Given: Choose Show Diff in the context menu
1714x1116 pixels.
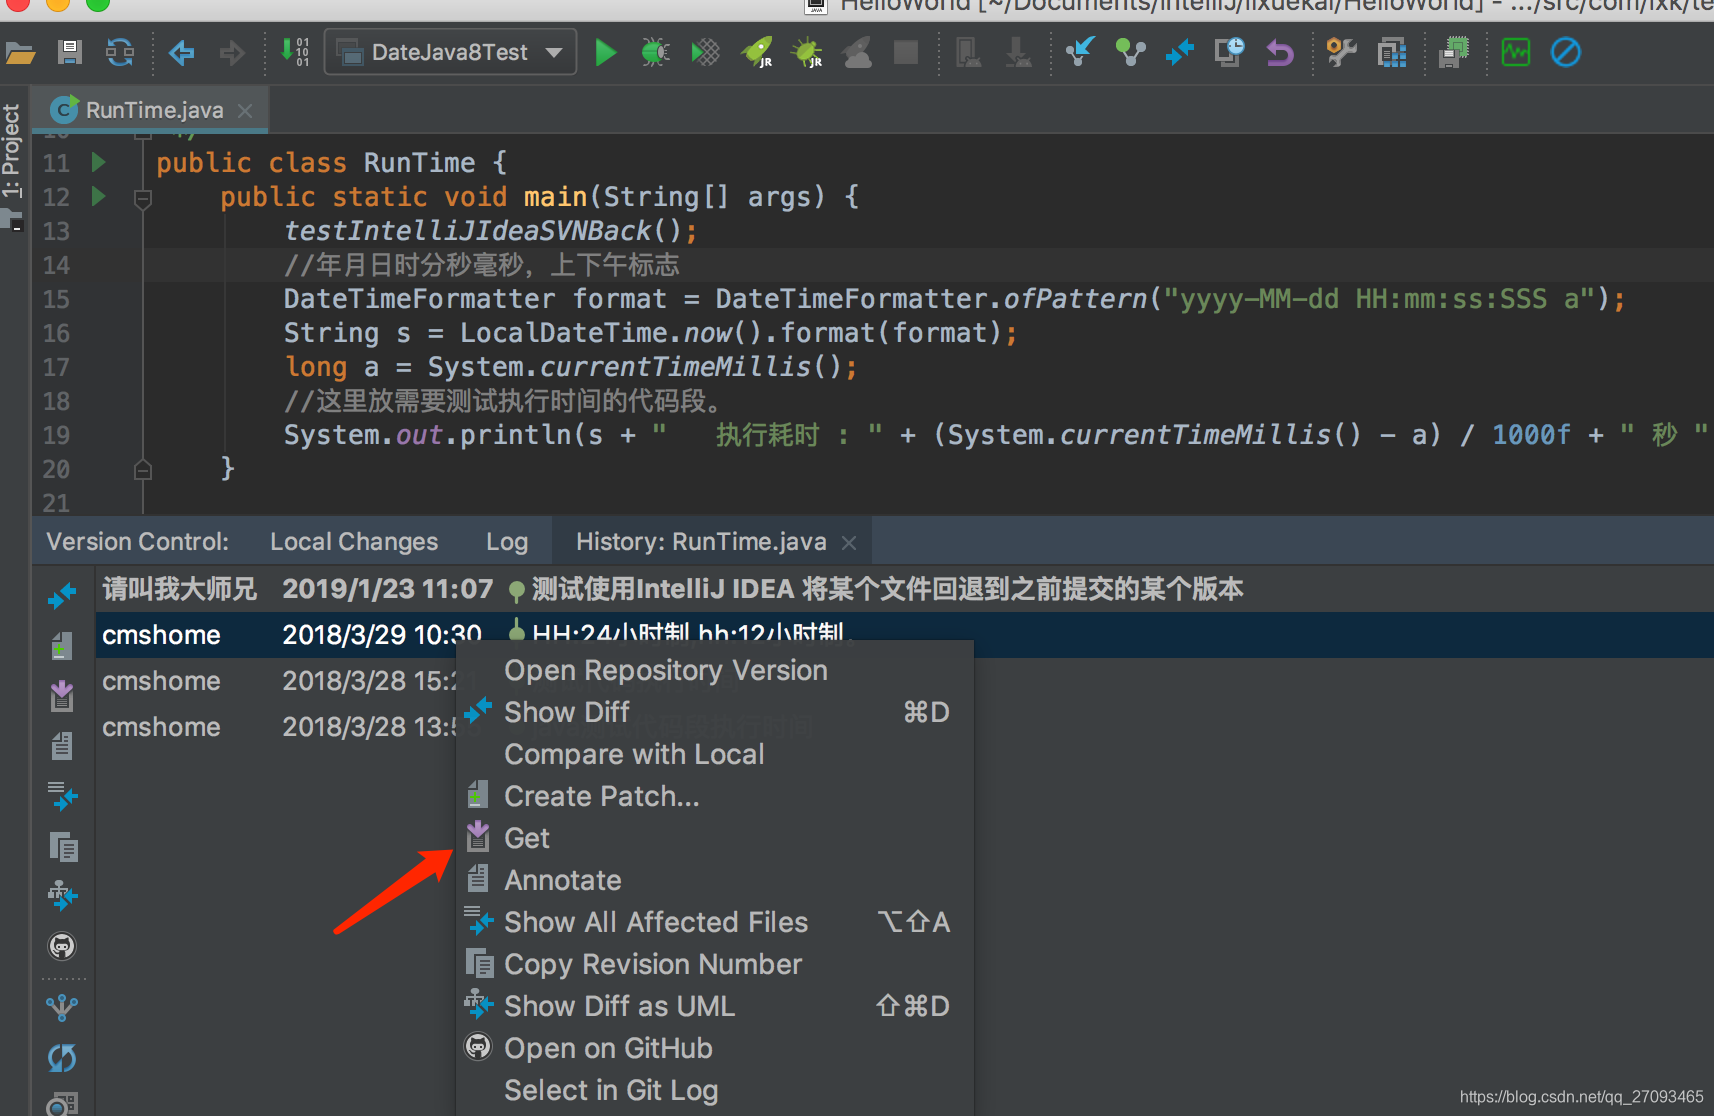Looking at the screenshot, I should (714, 712).
